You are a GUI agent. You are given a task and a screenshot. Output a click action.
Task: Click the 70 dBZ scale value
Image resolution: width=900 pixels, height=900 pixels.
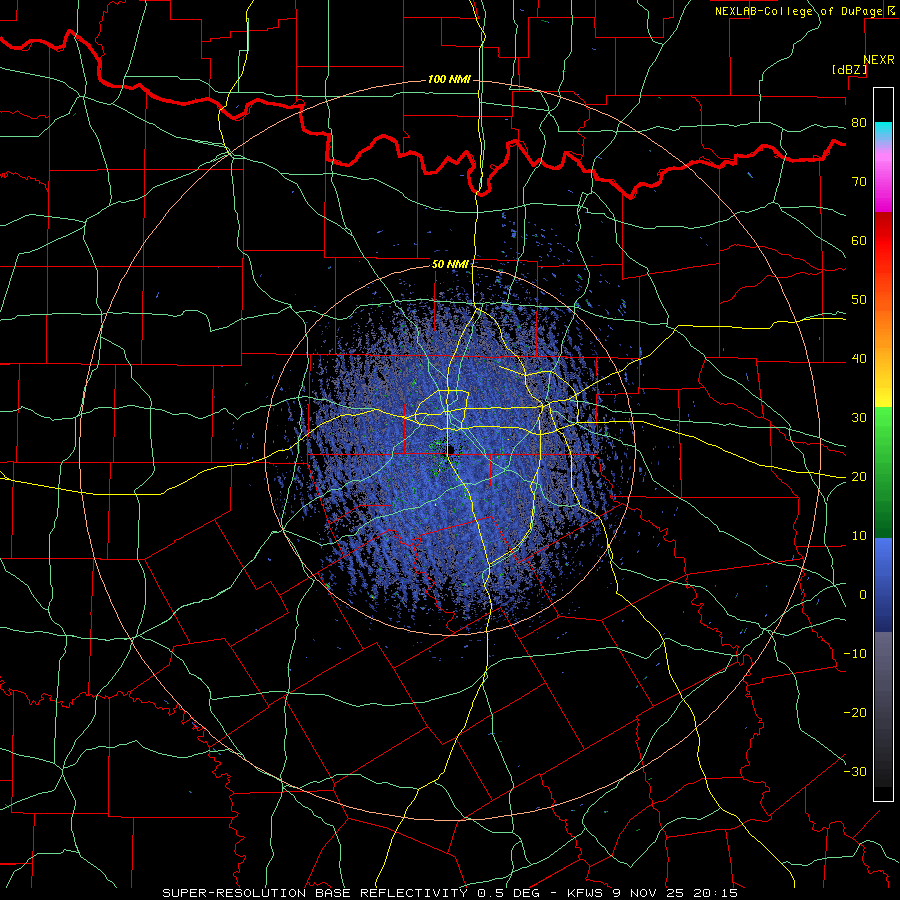click(859, 182)
